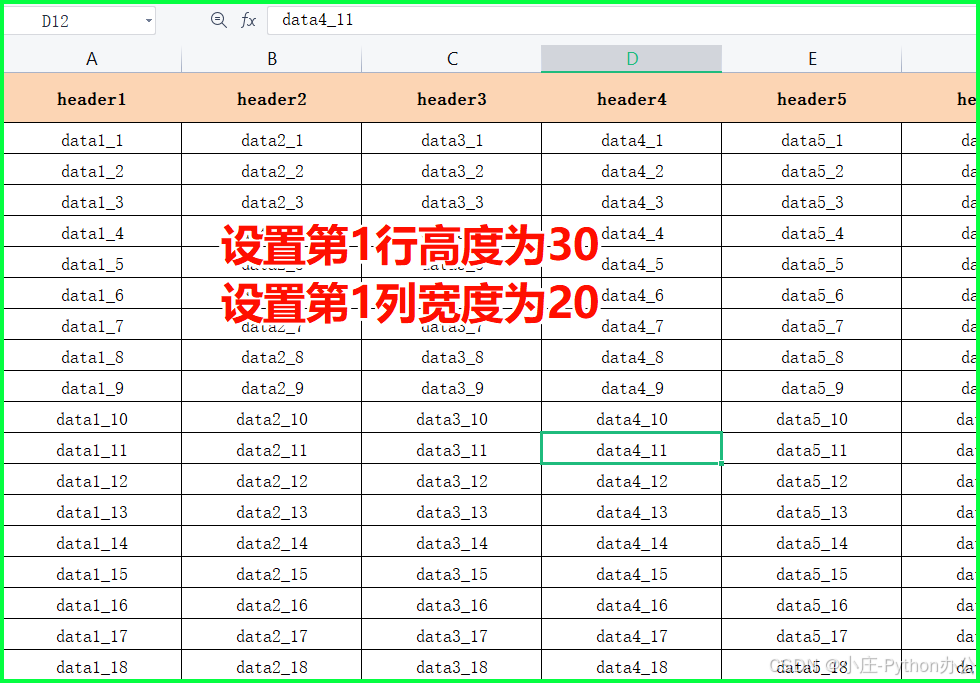Select cell data1_12
This screenshot has height=683, width=980.
pos(92,479)
